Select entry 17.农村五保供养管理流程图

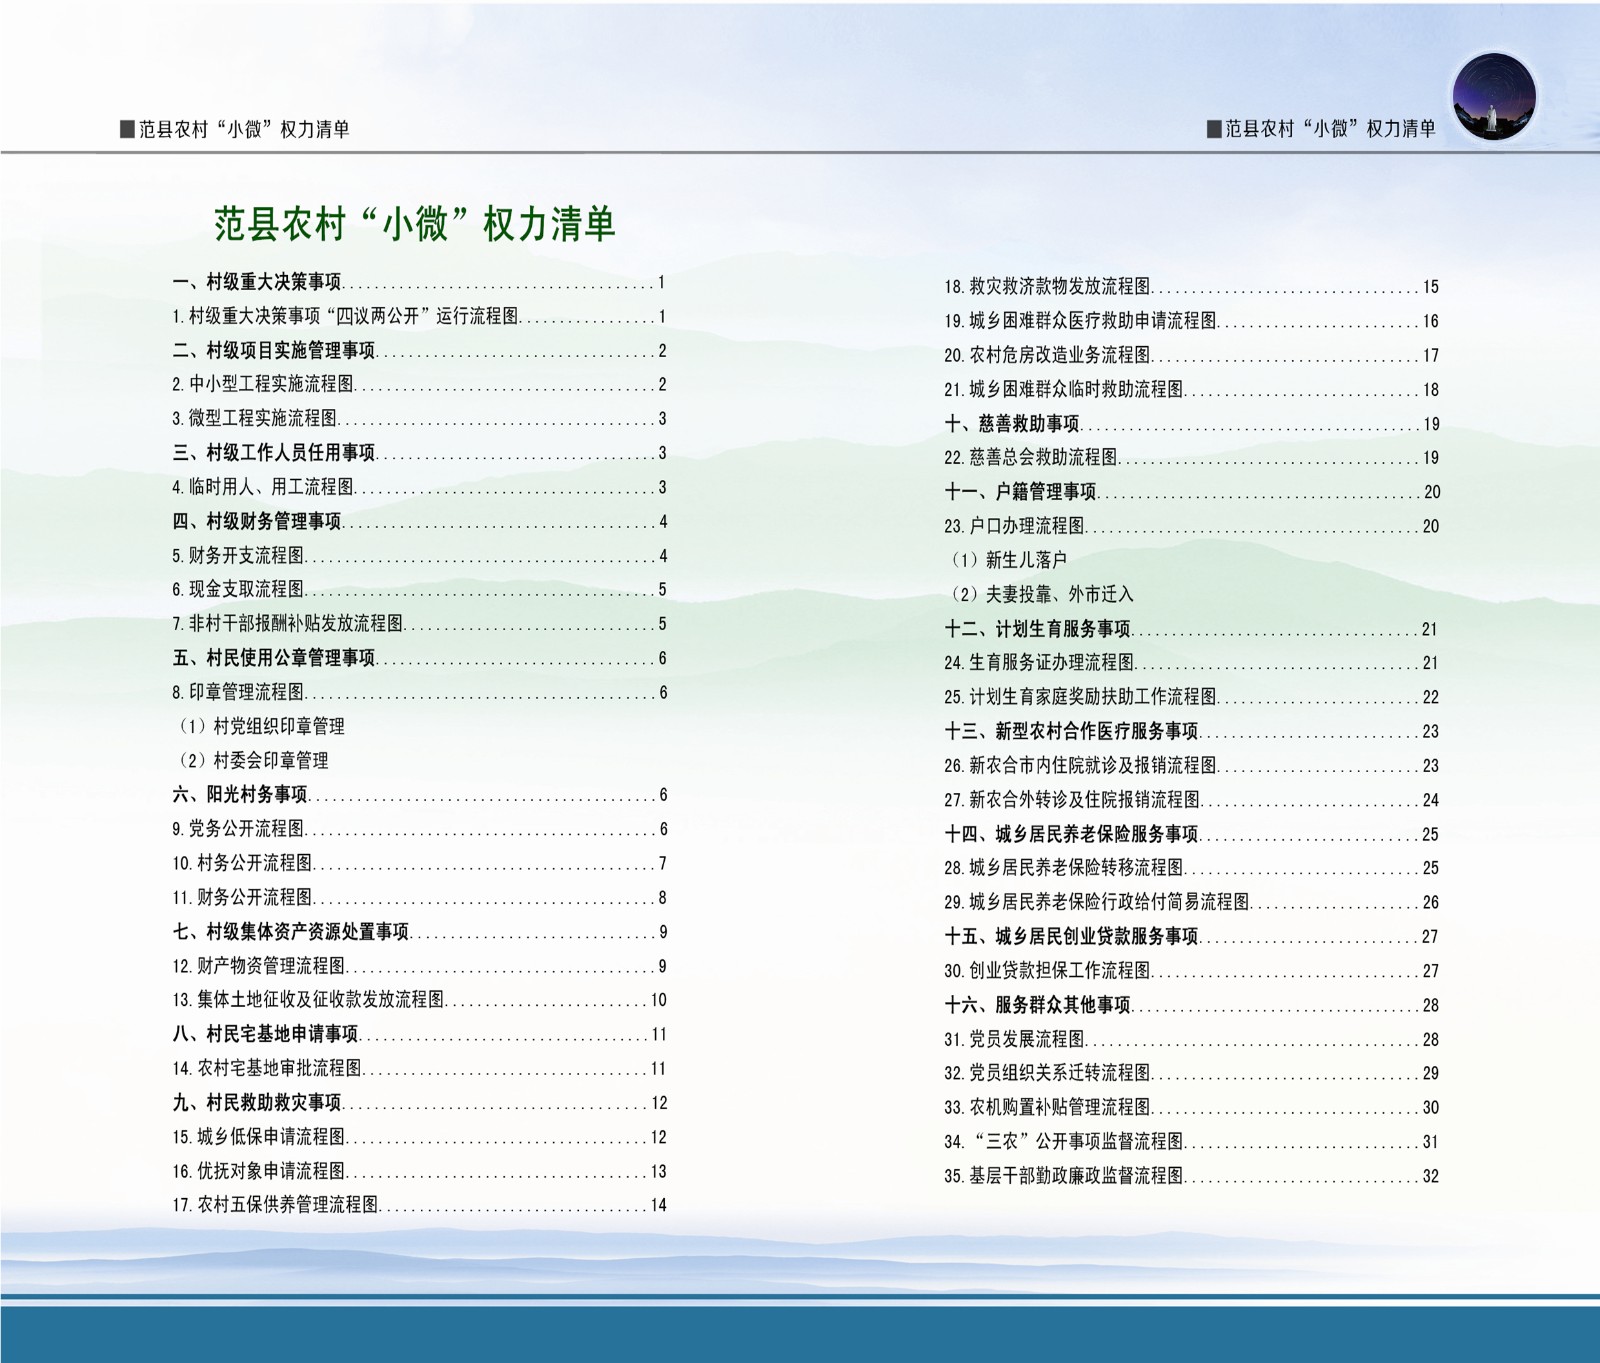[x=419, y=1205]
